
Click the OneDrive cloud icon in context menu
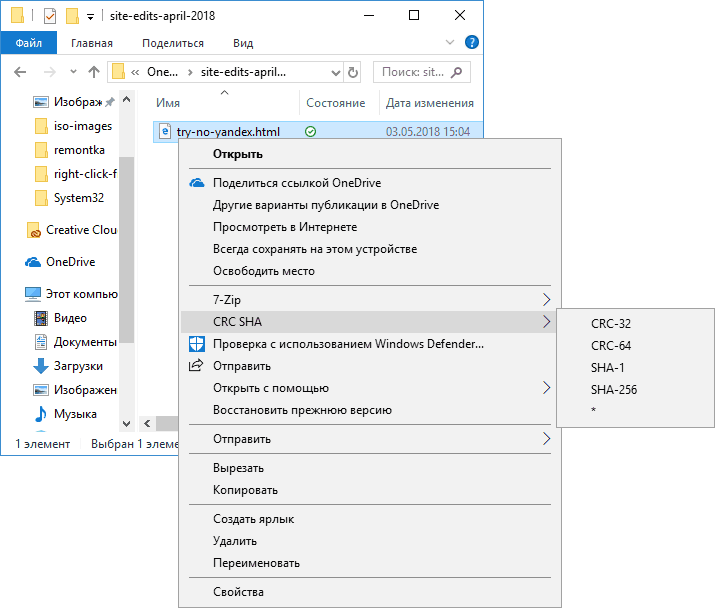[x=197, y=183]
